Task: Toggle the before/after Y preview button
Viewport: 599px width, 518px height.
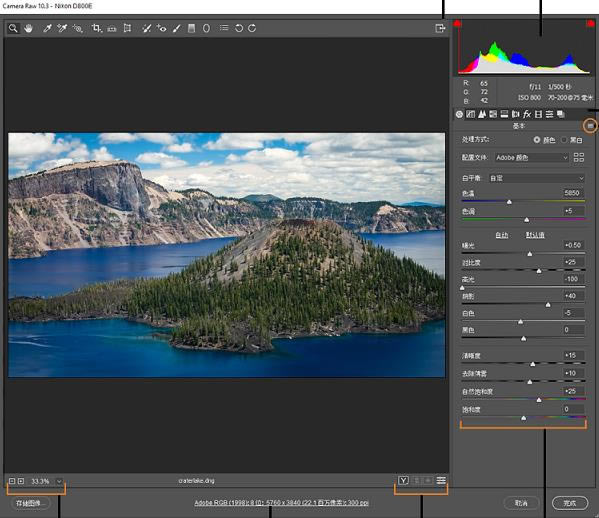Action: click(403, 481)
